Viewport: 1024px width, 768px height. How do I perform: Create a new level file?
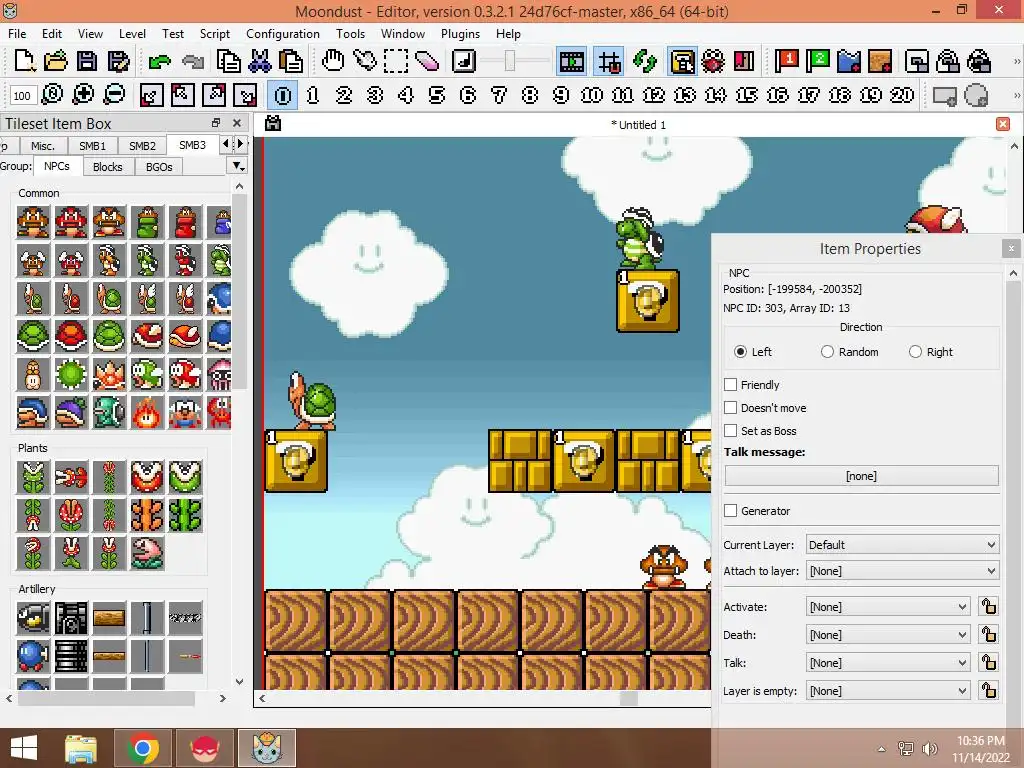(x=24, y=61)
